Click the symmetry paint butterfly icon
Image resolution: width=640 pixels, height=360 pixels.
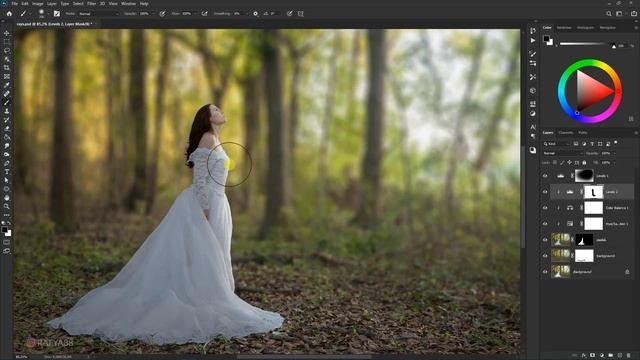click(301, 13)
